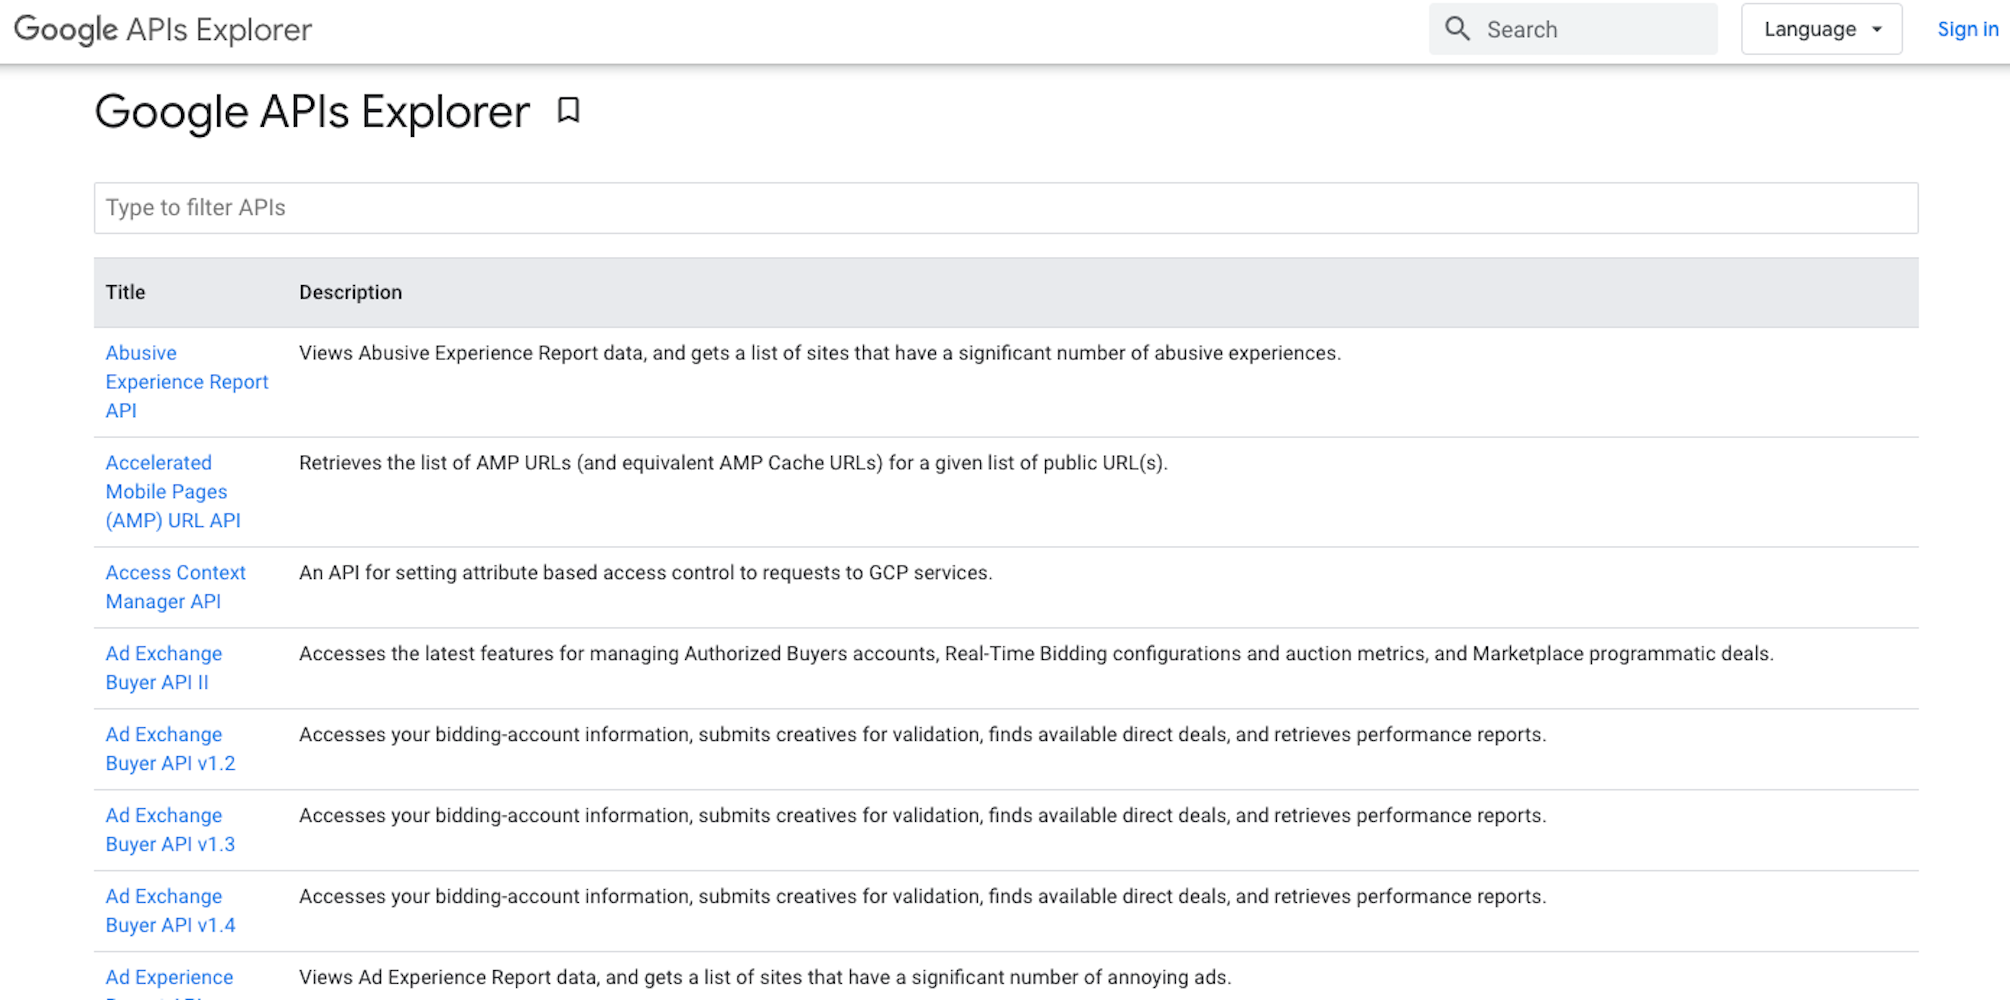The height and width of the screenshot is (1000, 2010).
Task: Open Access Context Manager API link
Action: coord(176,587)
